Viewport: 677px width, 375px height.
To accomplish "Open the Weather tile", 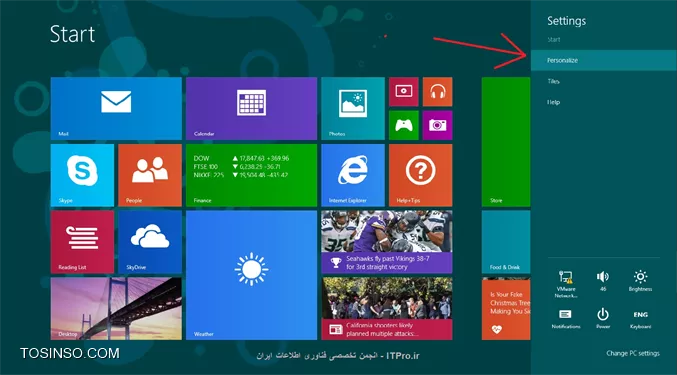I will coord(251,275).
